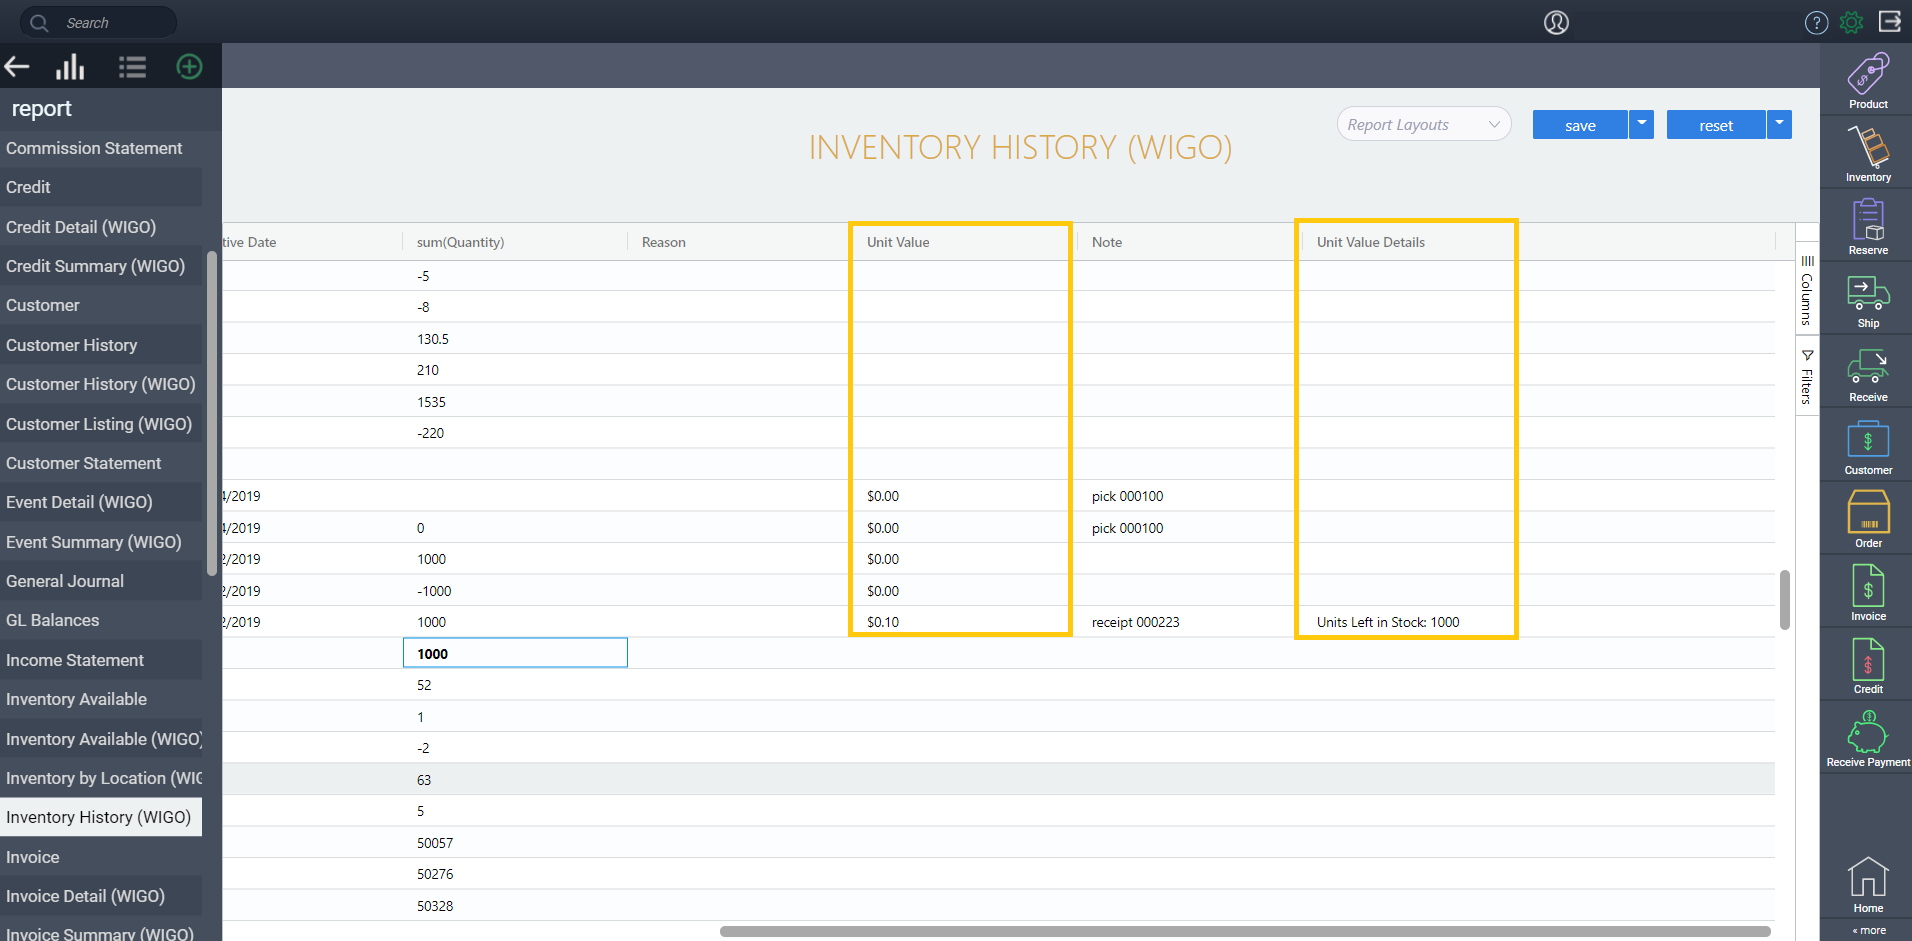Open the Inventory module
This screenshot has width=1912, height=941.
click(1868, 154)
